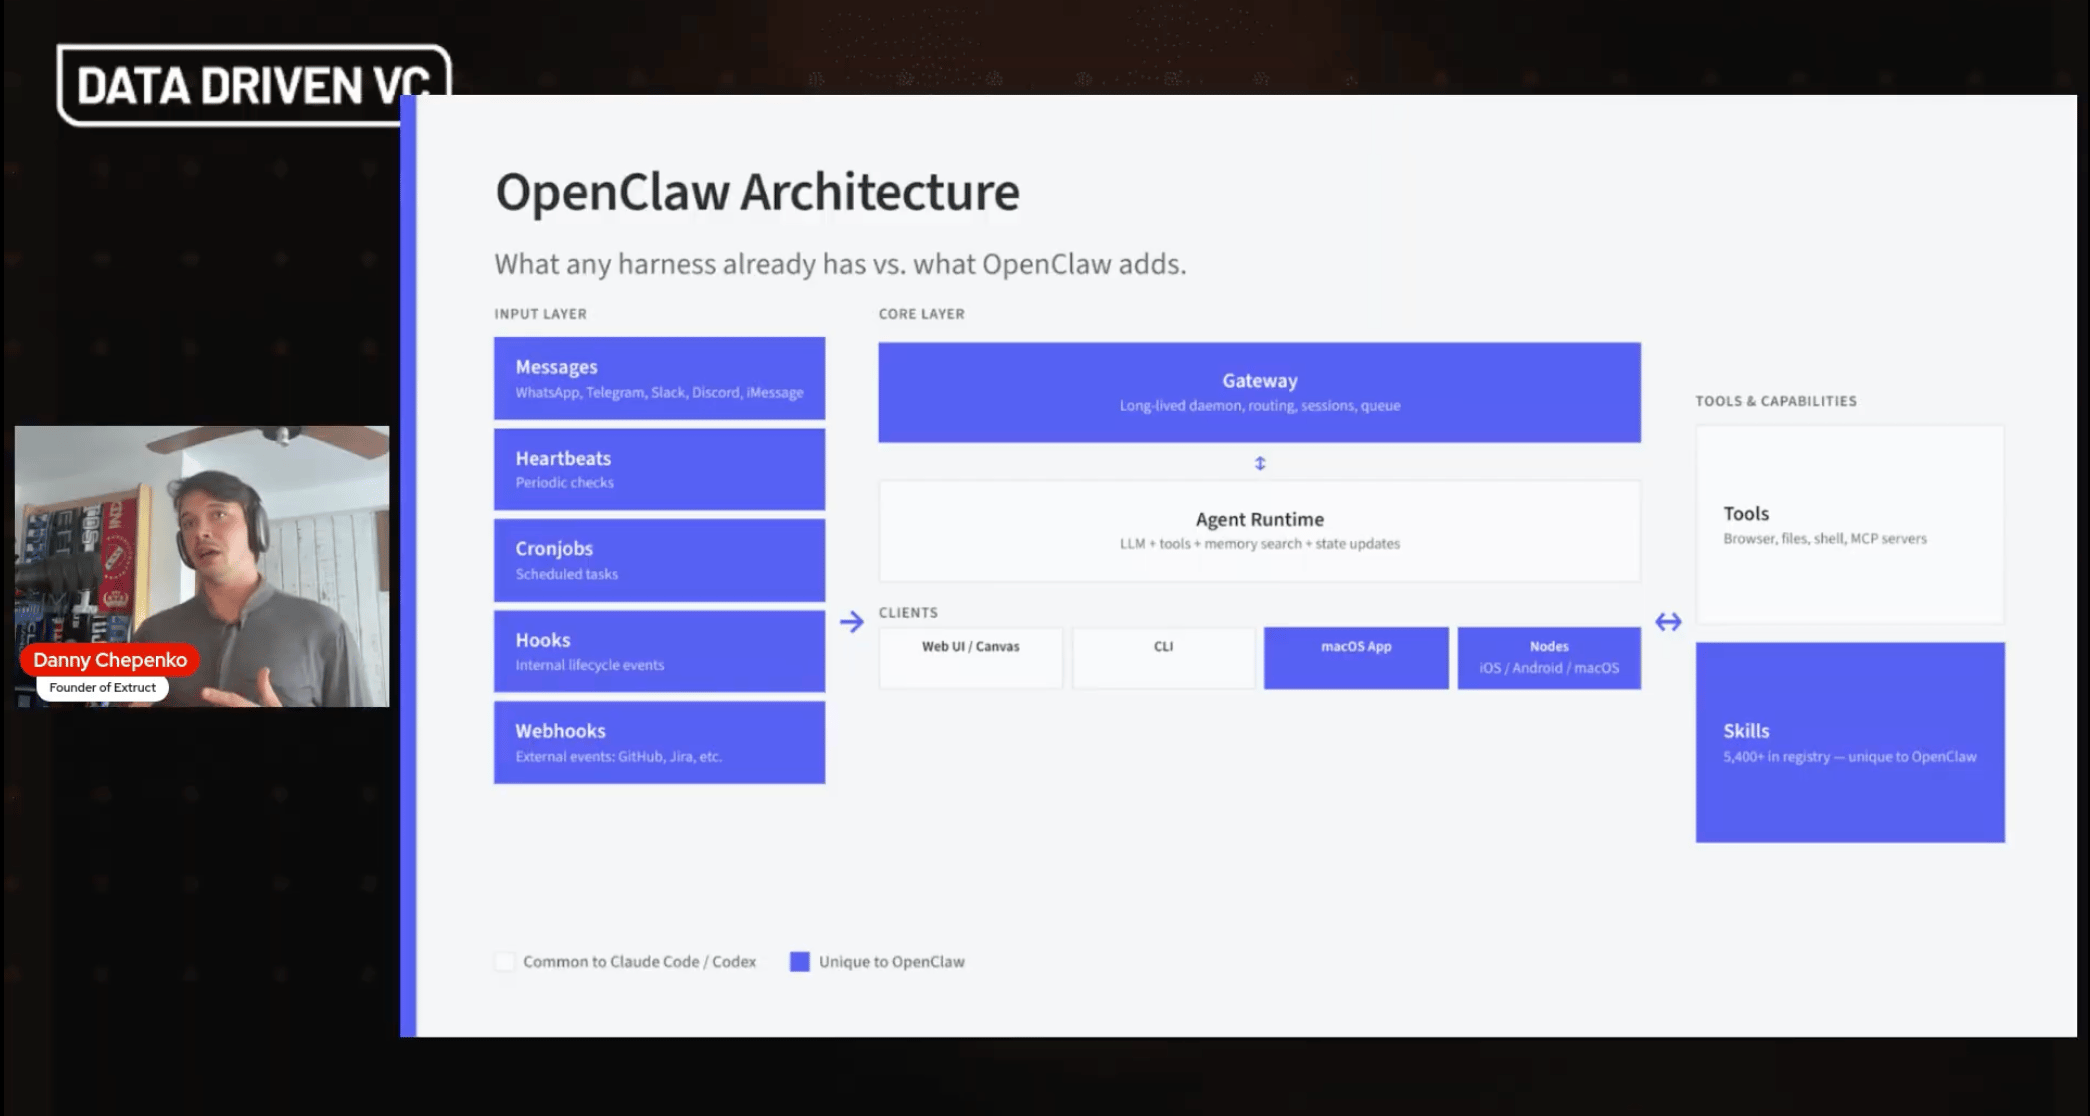Click the bidirectional arrow before Tools column
Image resolution: width=2090 pixels, height=1116 pixels.
[1668, 622]
